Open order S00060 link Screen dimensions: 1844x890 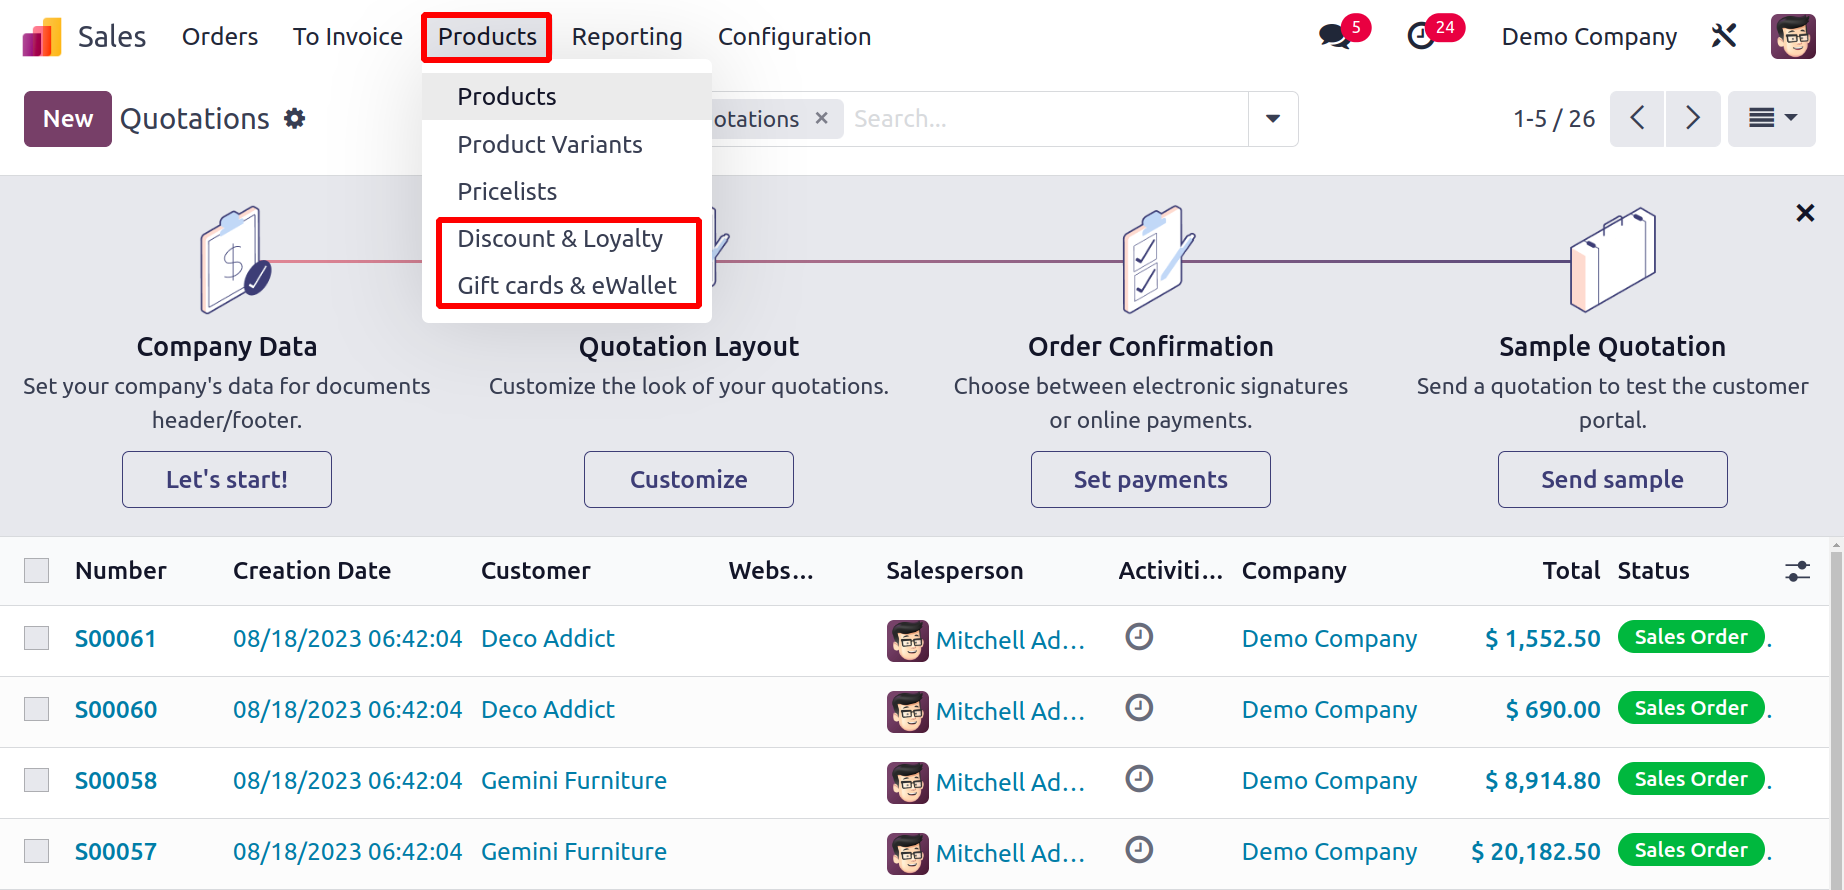[116, 710]
